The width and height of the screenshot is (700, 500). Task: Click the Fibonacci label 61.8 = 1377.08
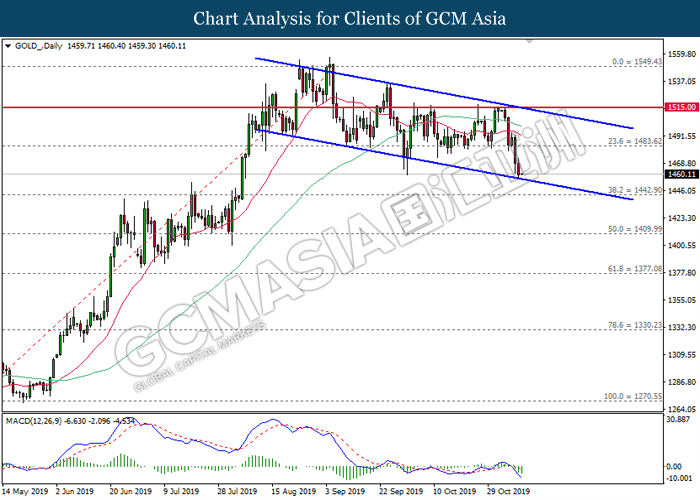coord(635,269)
